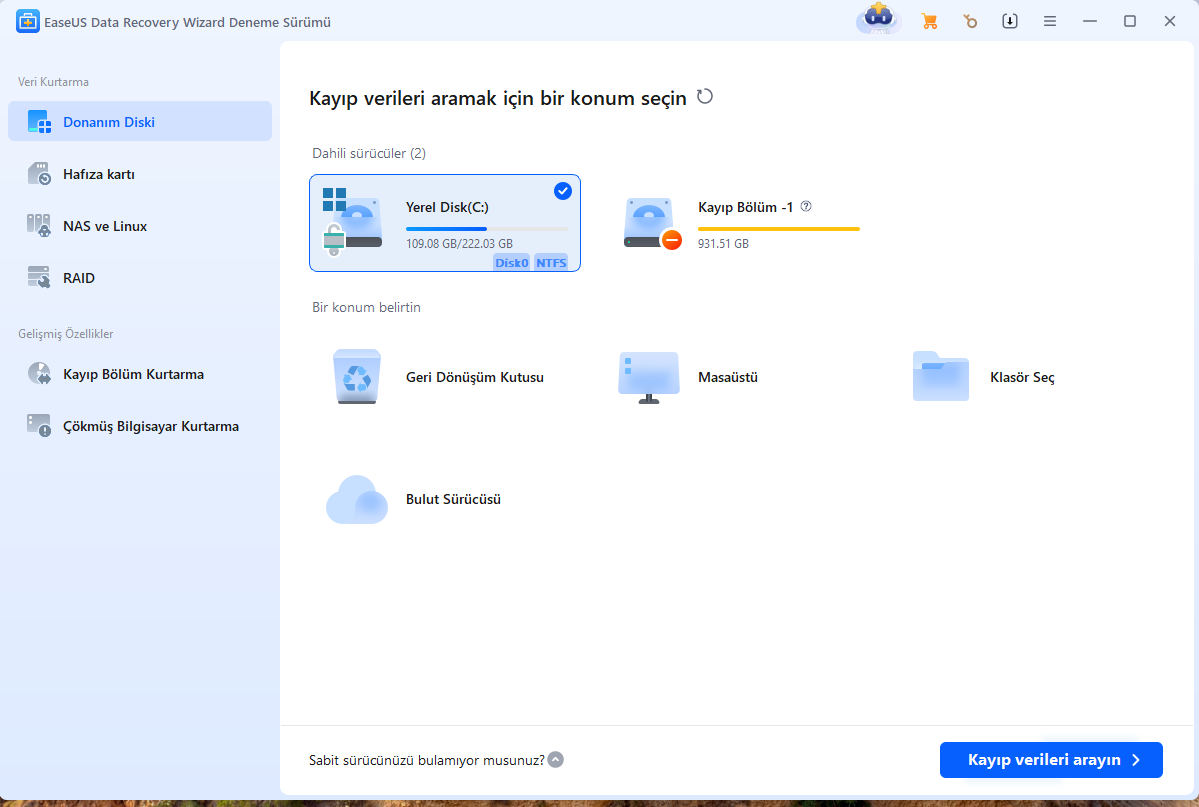Click the desktop monitor icon

(x=649, y=377)
